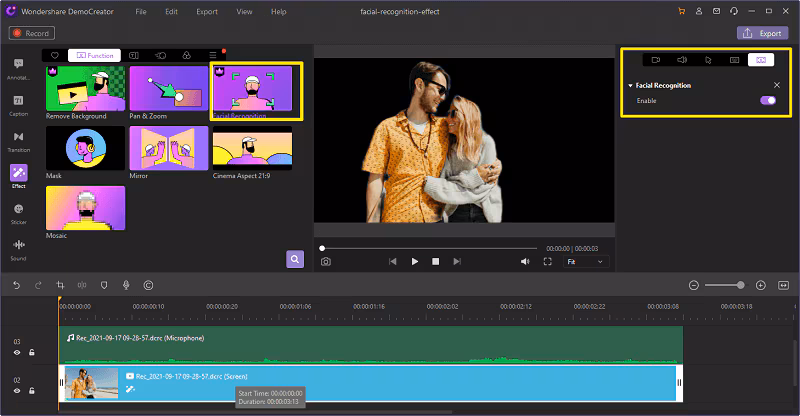Remove the Facial Recognition effect with X
The image size is (800, 416).
pos(777,85)
